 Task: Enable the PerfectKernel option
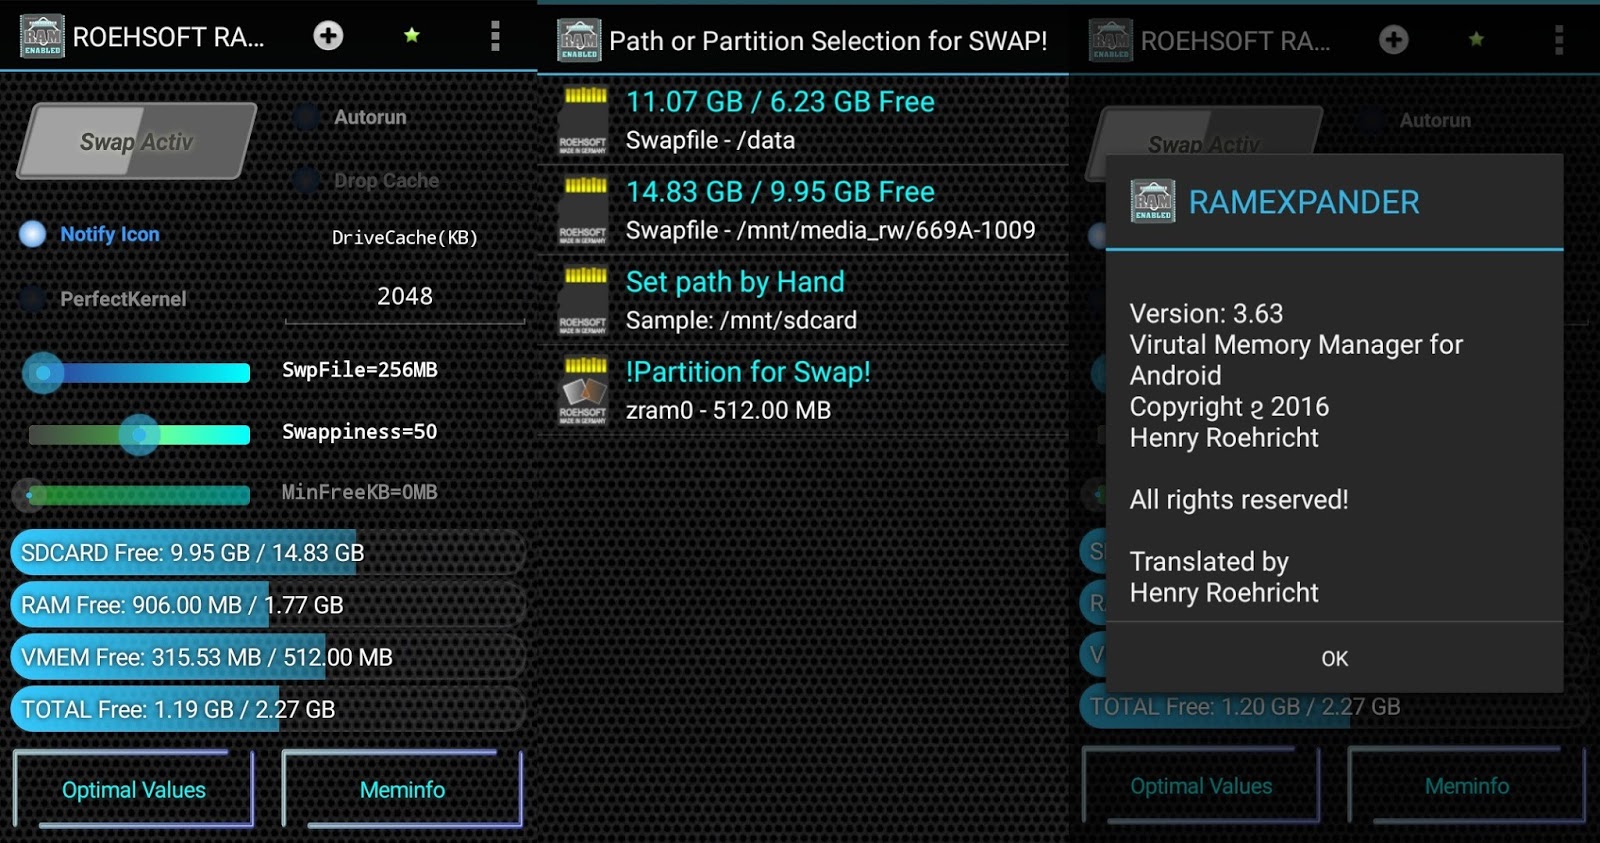[x=33, y=298]
